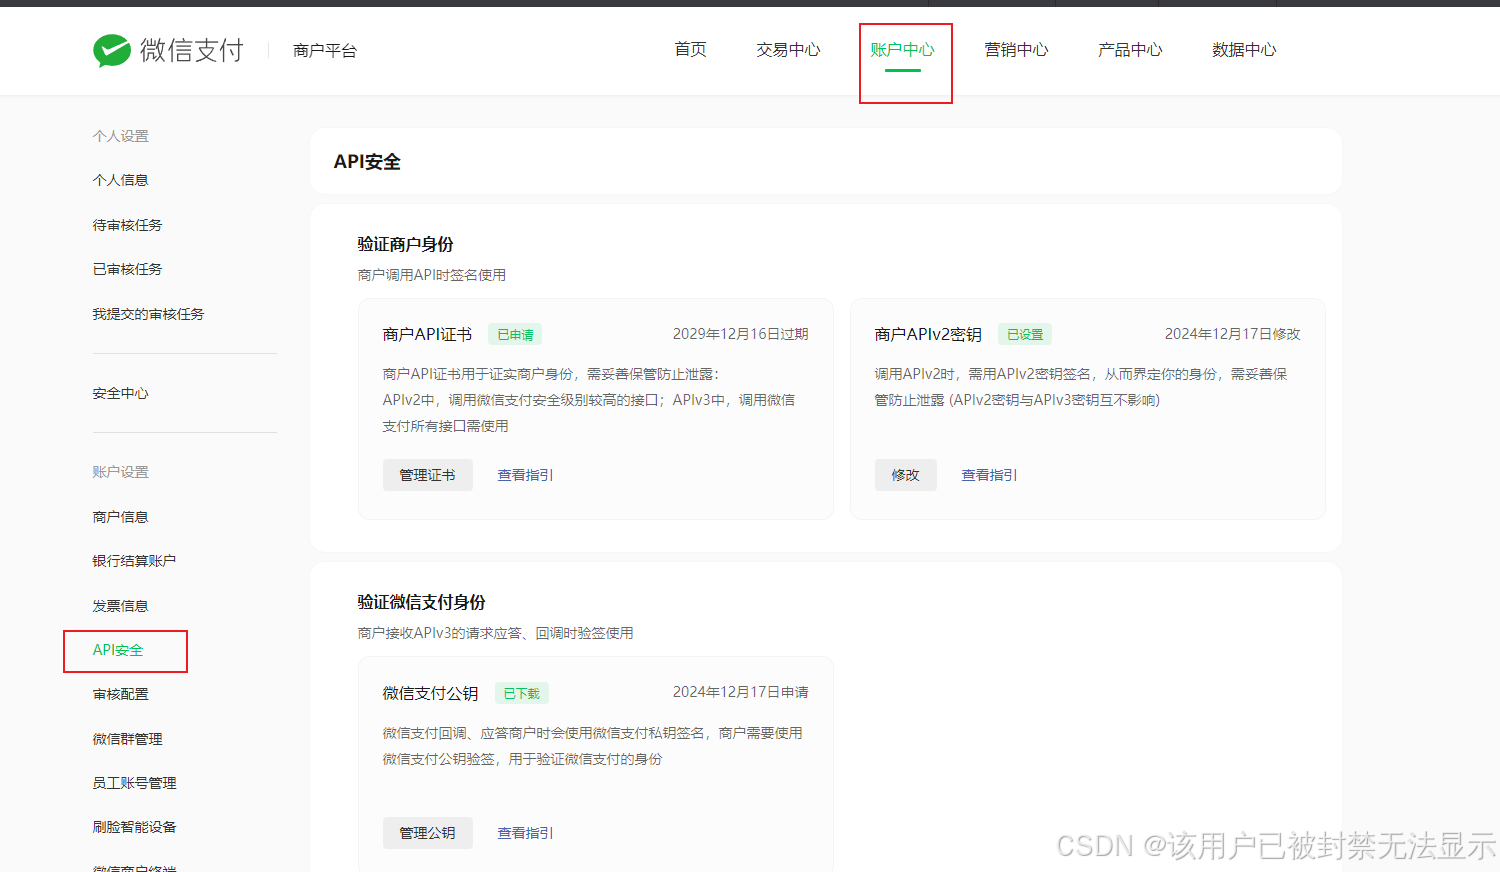Switch to the 产品中心 tab
This screenshot has width=1500, height=872.
pos(1131,50)
